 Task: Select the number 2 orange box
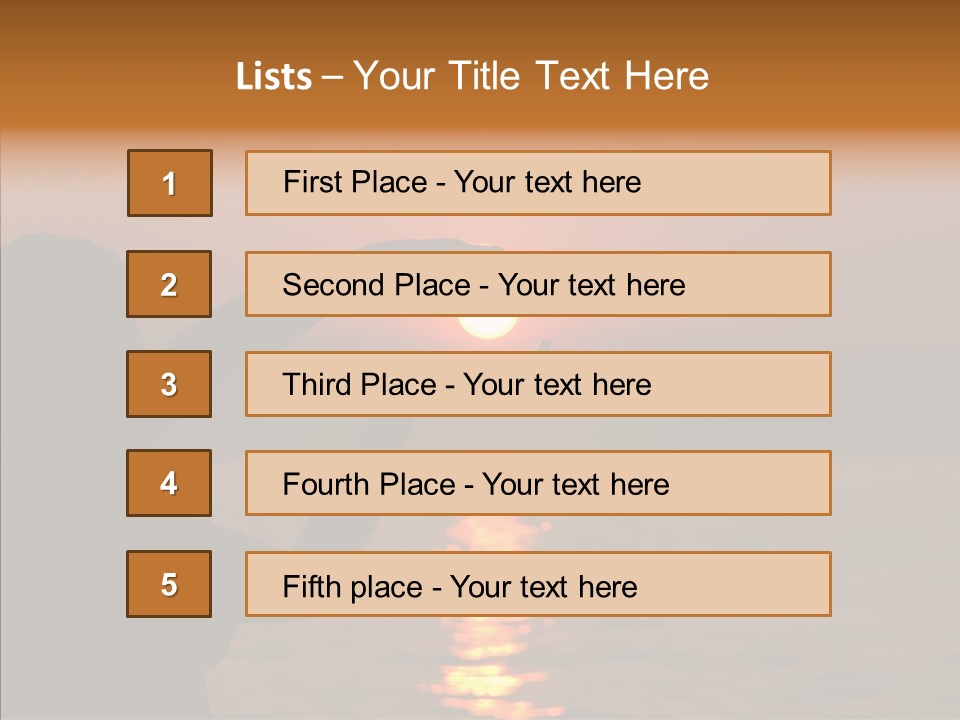tap(169, 284)
